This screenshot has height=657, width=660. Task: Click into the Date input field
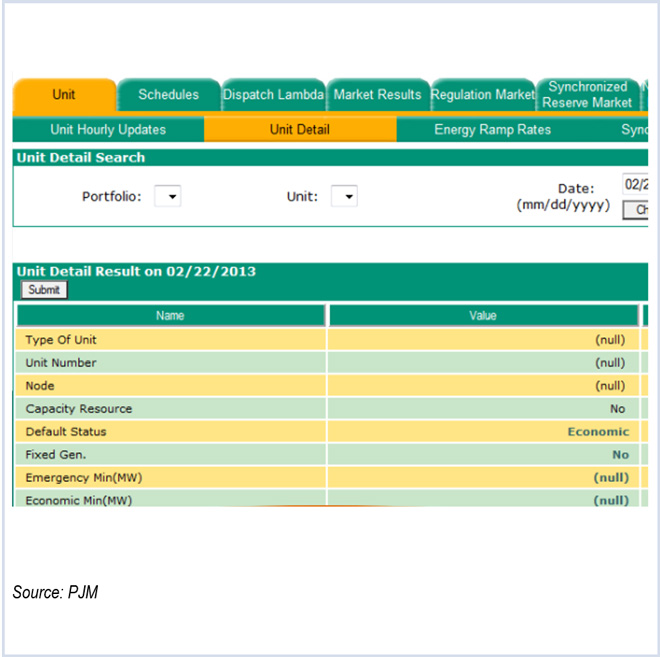coord(635,185)
